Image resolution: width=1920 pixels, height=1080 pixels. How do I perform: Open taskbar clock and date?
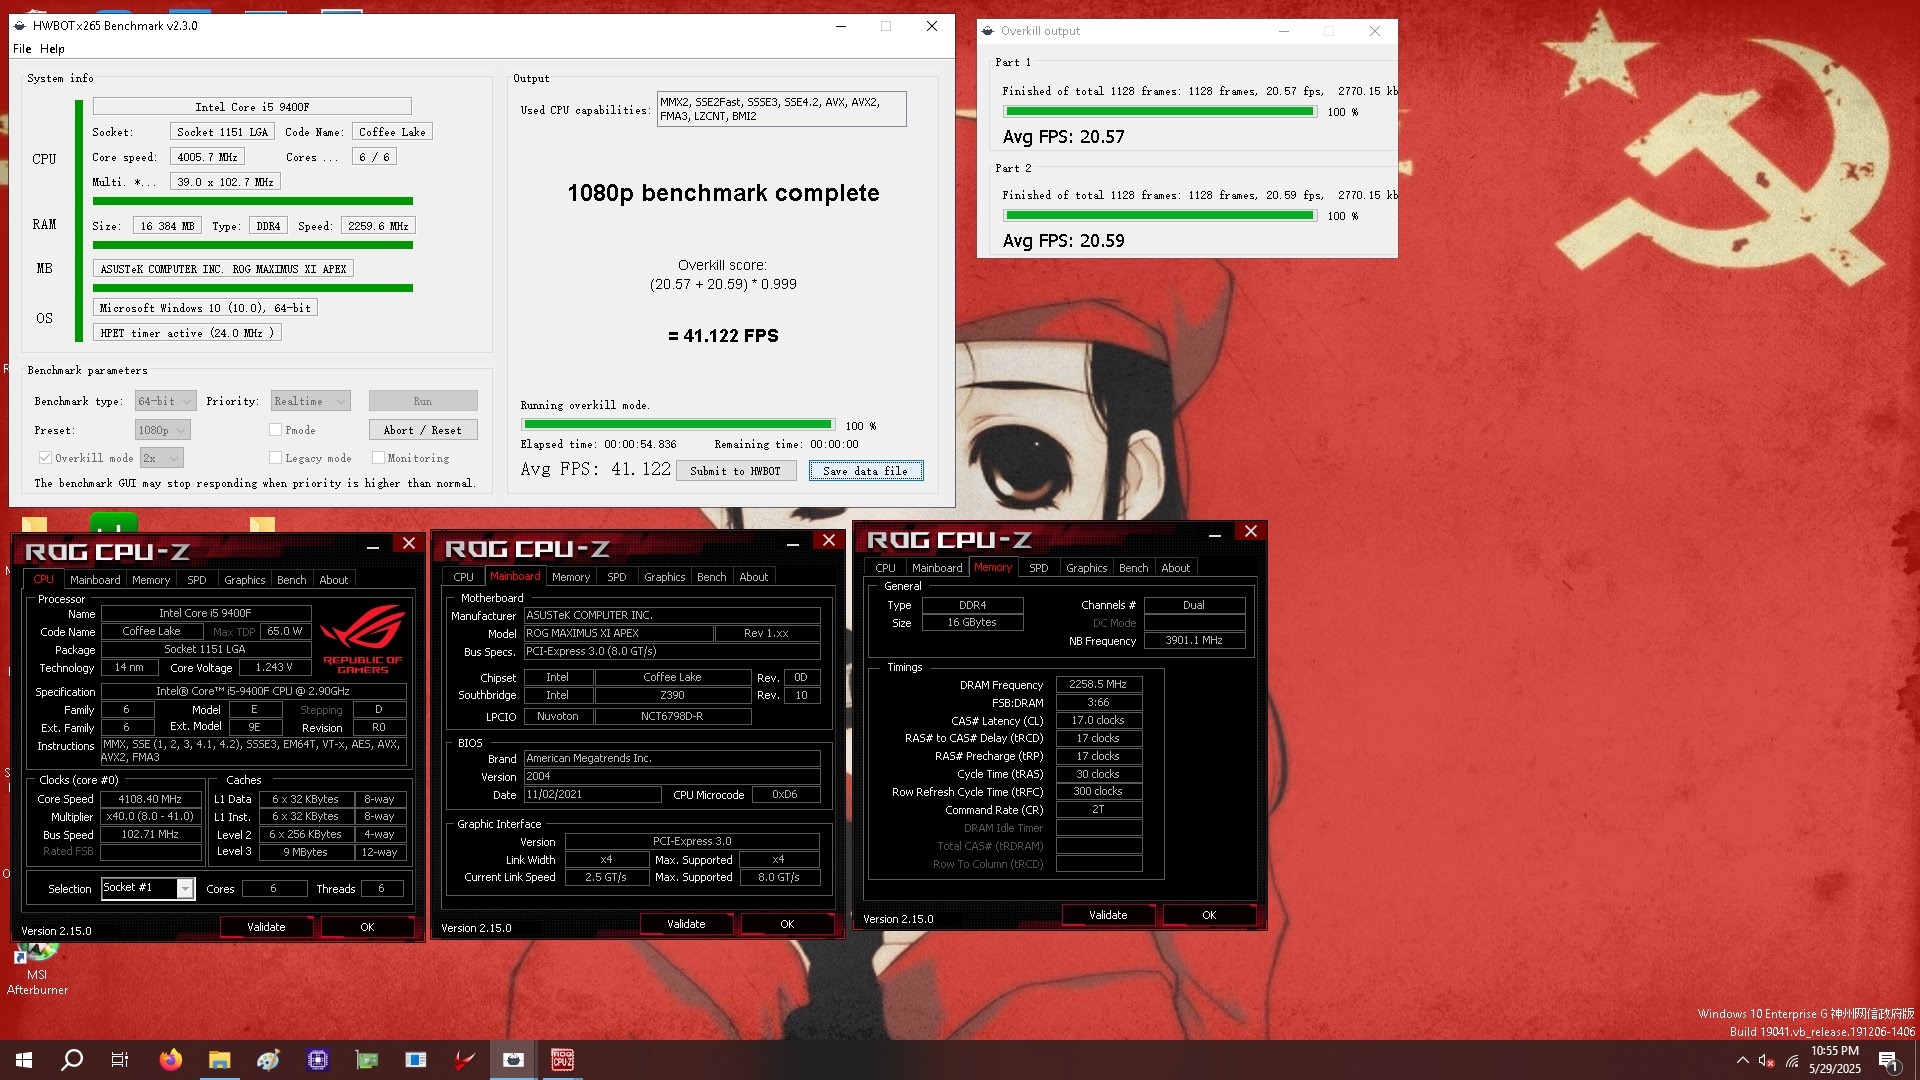(1835, 1060)
